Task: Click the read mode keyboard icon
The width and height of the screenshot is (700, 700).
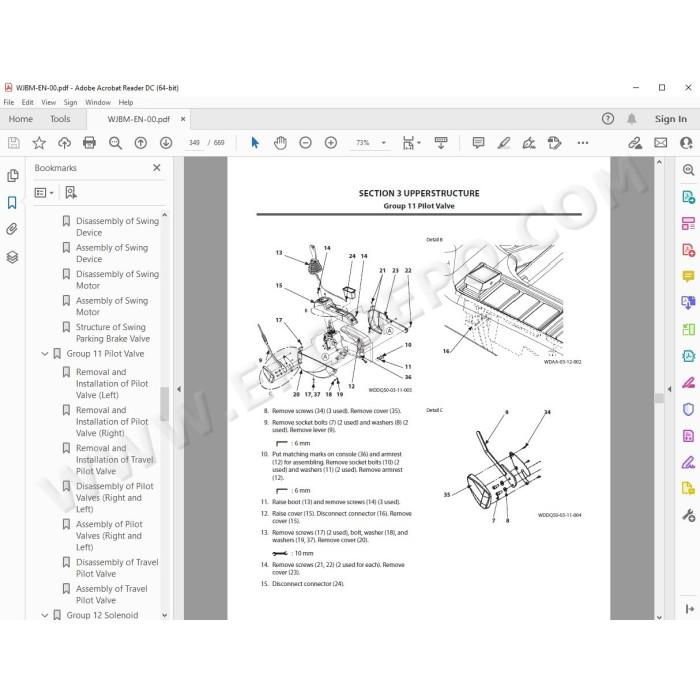Action: point(441,143)
